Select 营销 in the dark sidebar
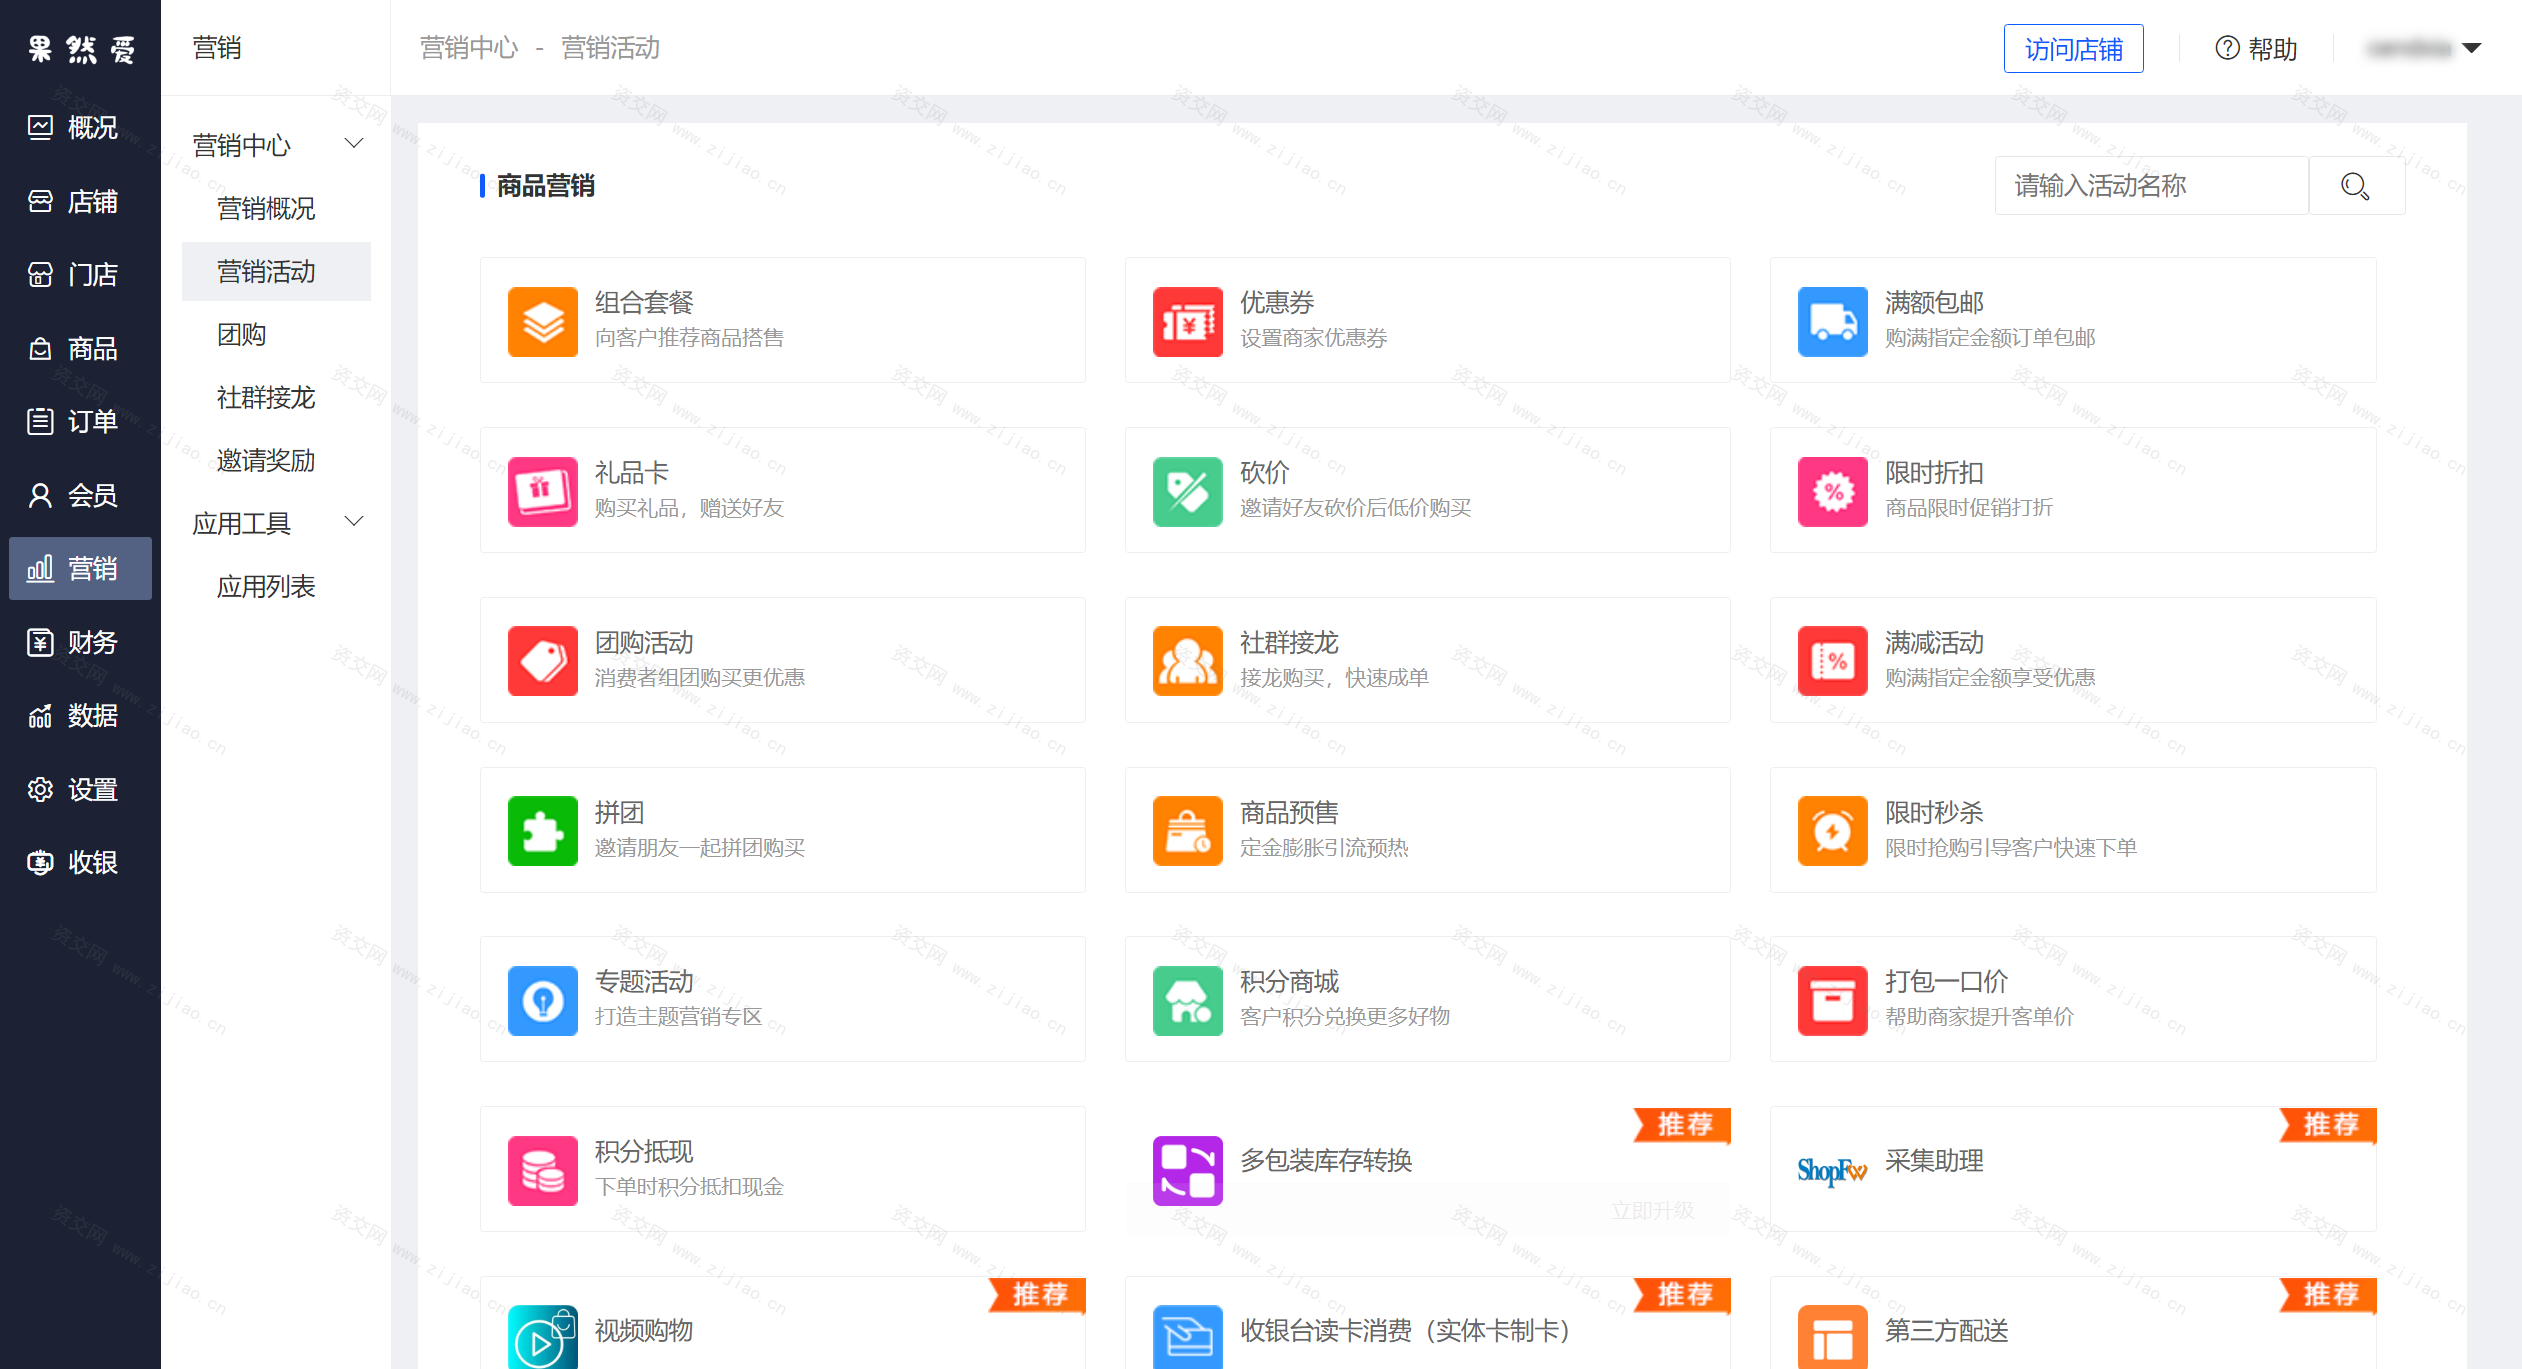 [x=80, y=568]
